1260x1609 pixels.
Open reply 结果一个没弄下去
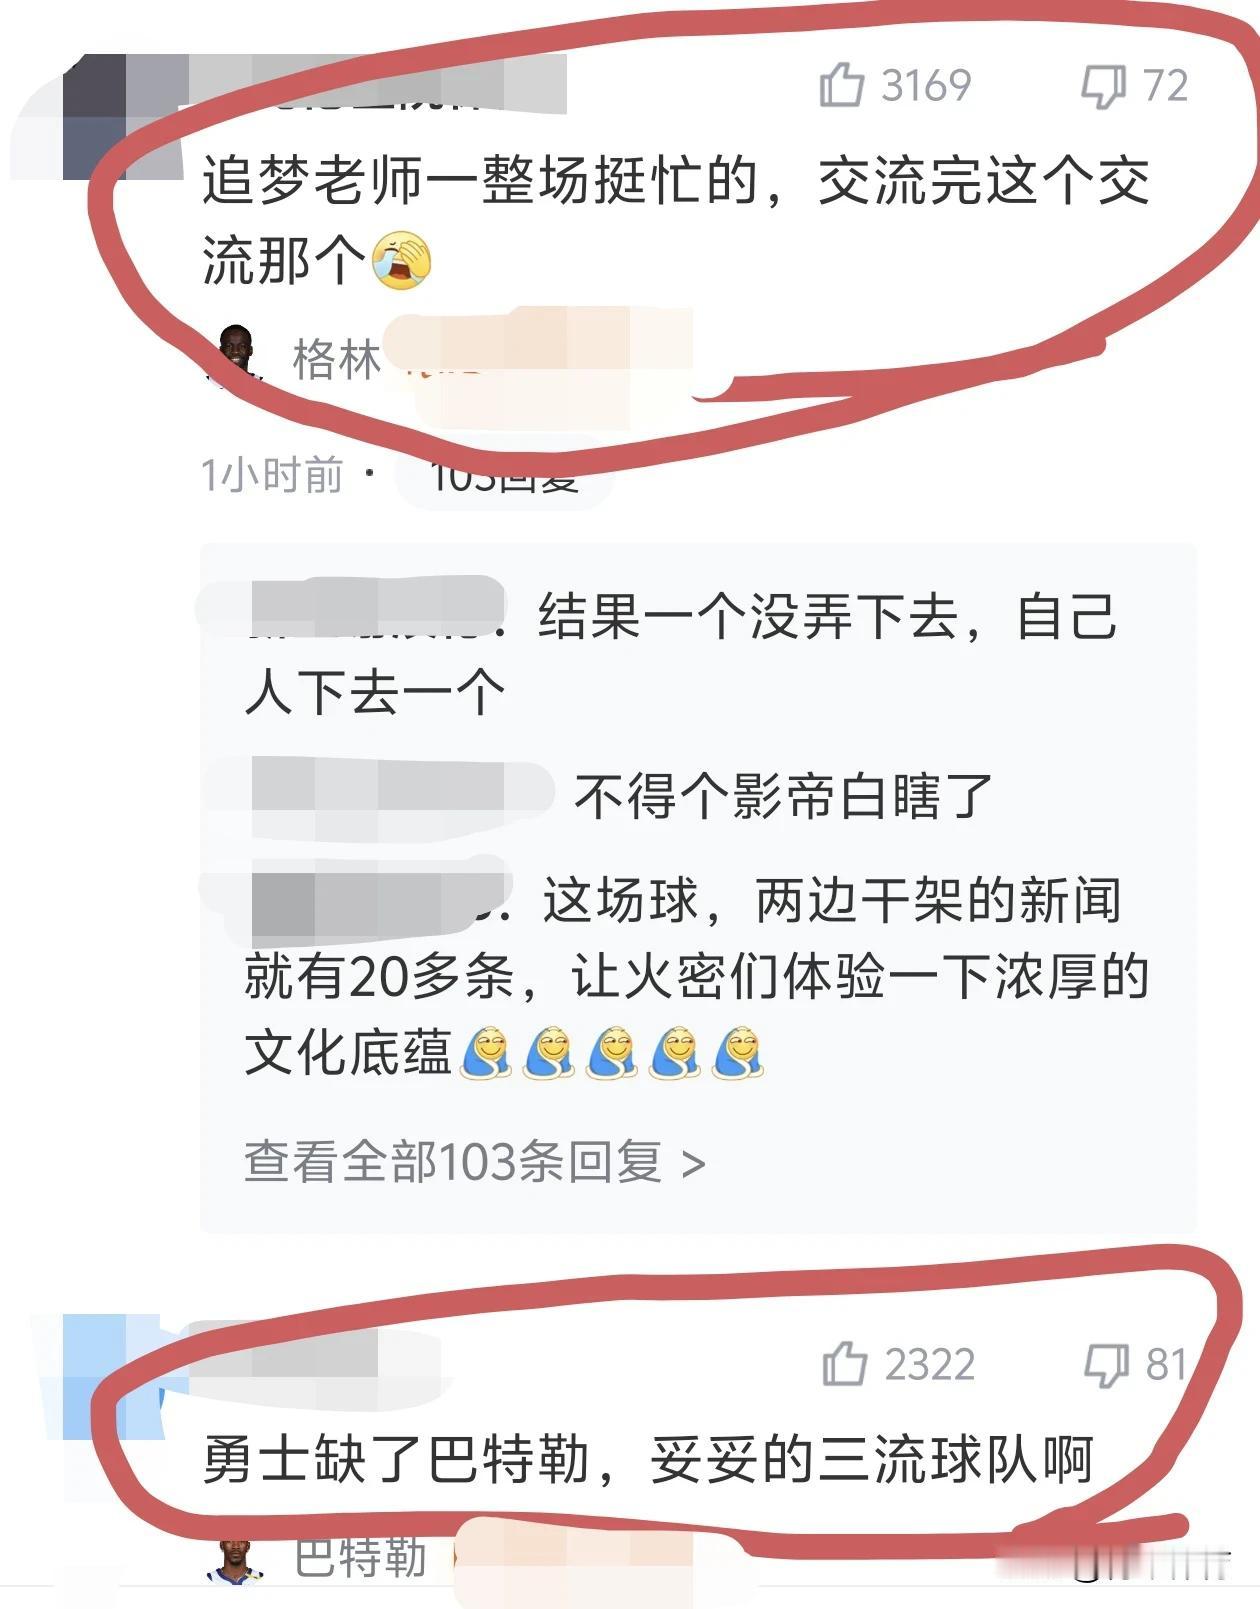pyautogui.click(x=680, y=654)
